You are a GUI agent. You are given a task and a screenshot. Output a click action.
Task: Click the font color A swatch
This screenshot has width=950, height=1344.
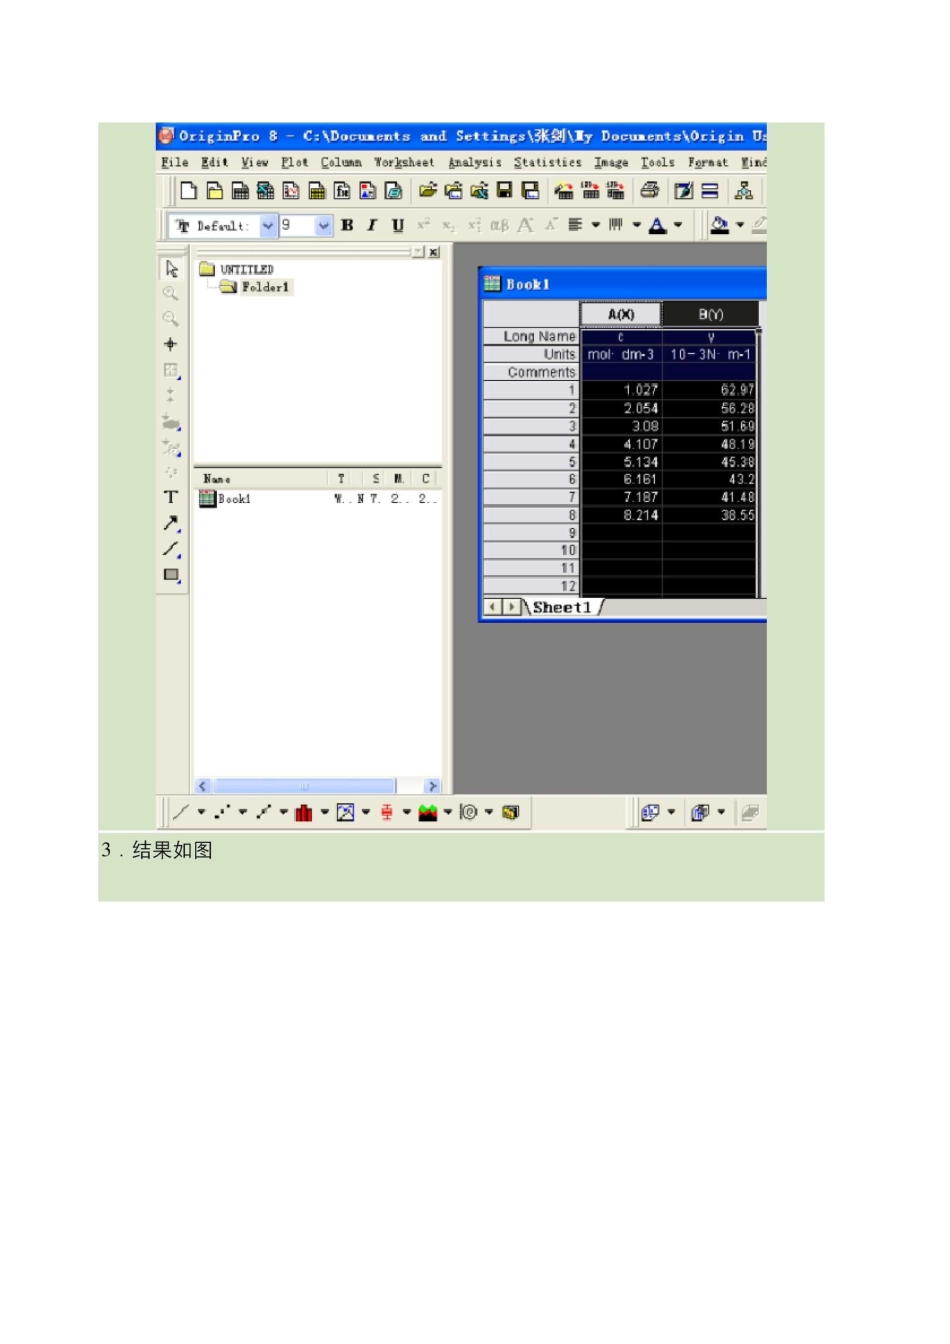click(657, 225)
